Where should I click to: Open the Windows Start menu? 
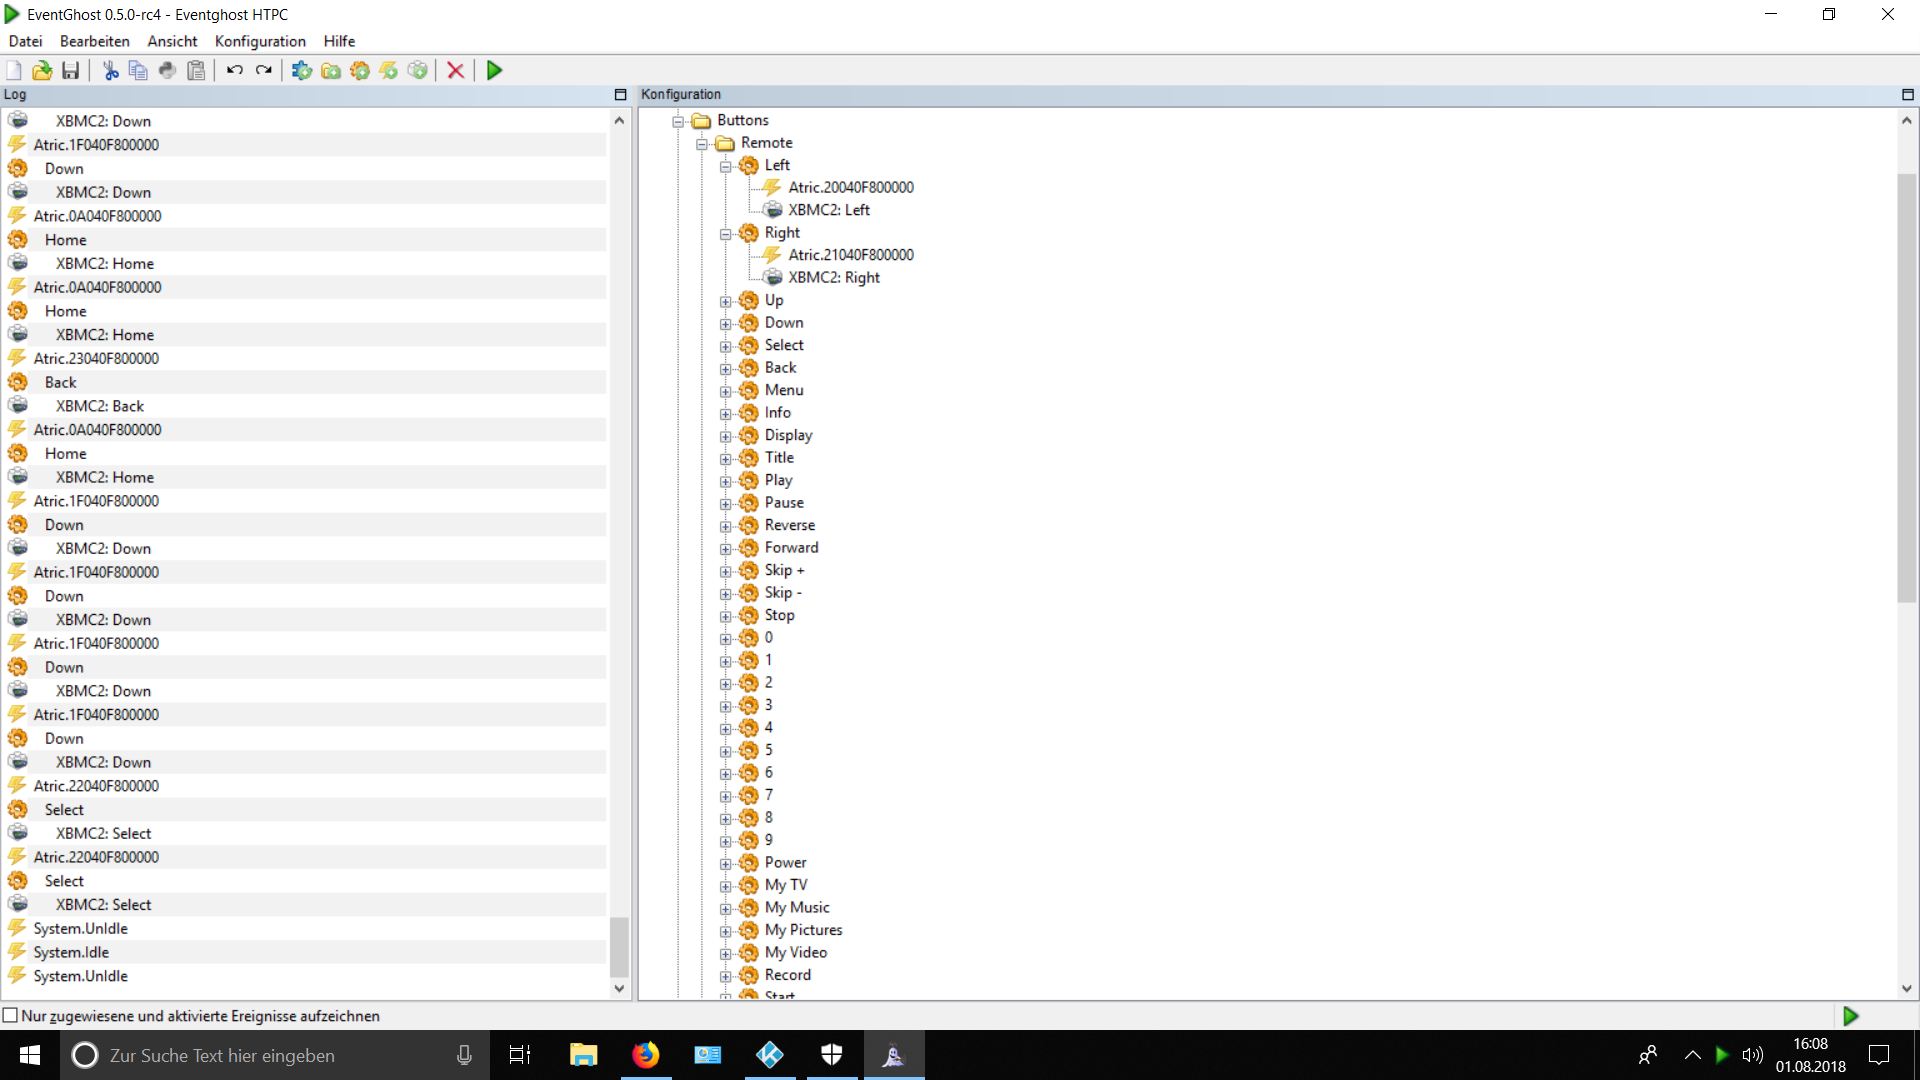click(x=30, y=1055)
